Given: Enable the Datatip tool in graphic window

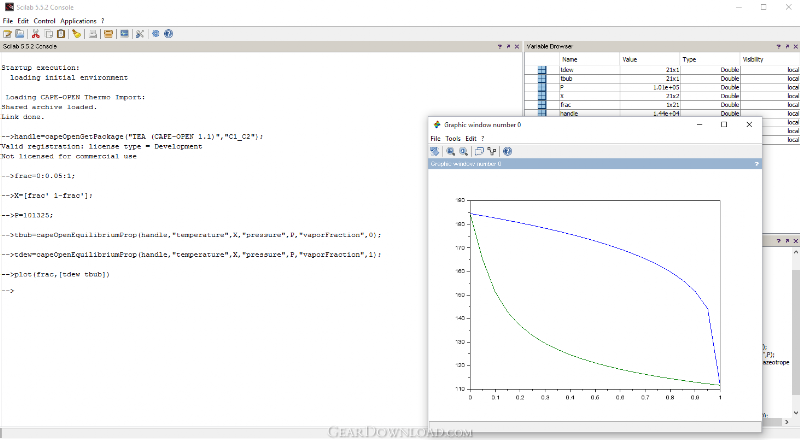Looking at the screenshot, I should [492, 151].
